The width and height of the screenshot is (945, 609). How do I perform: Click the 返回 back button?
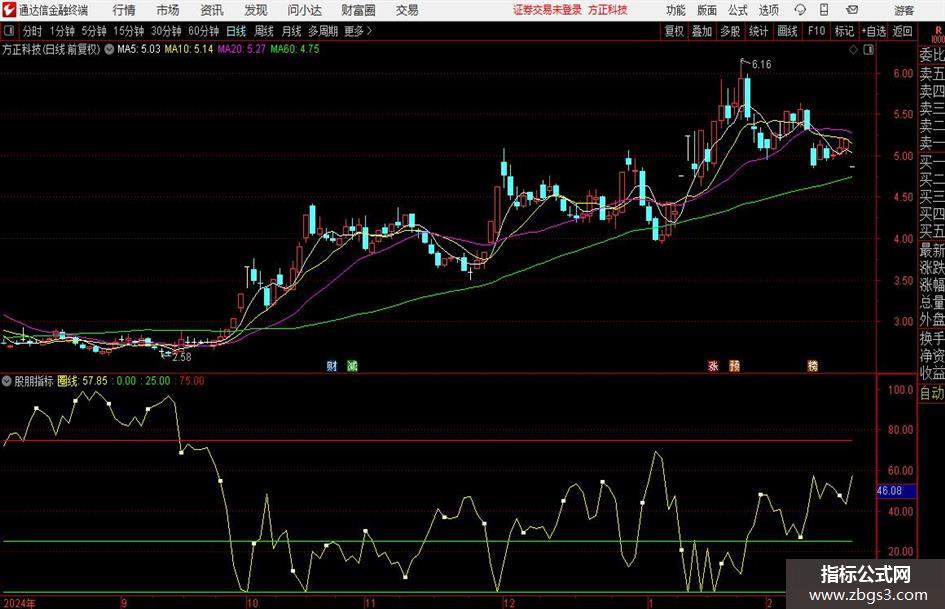pyautogui.click(x=902, y=31)
